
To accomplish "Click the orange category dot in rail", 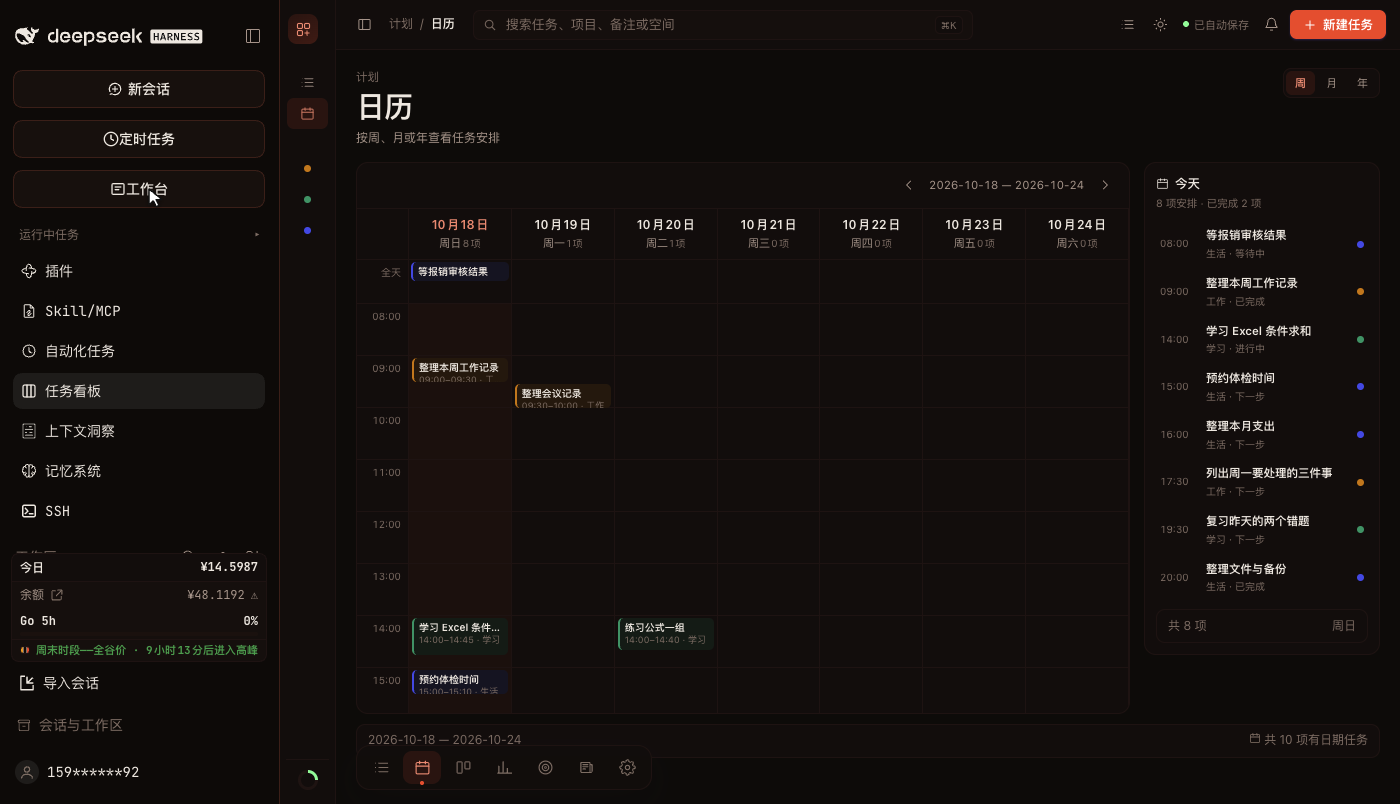I will click(x=307, y=168).
